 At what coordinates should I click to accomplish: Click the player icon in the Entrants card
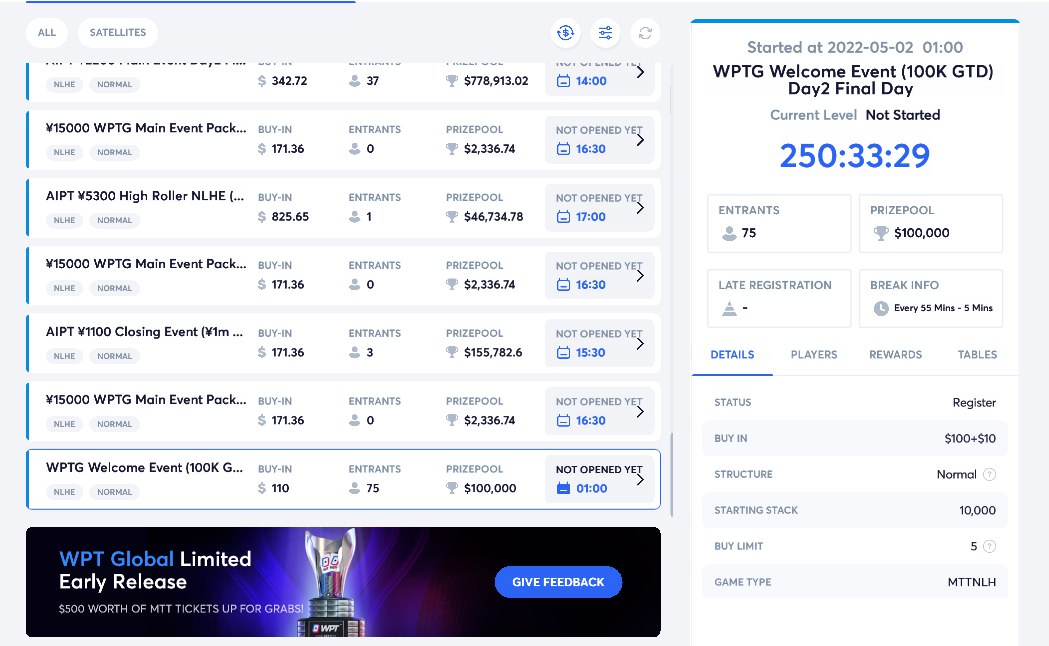(729, 233)
